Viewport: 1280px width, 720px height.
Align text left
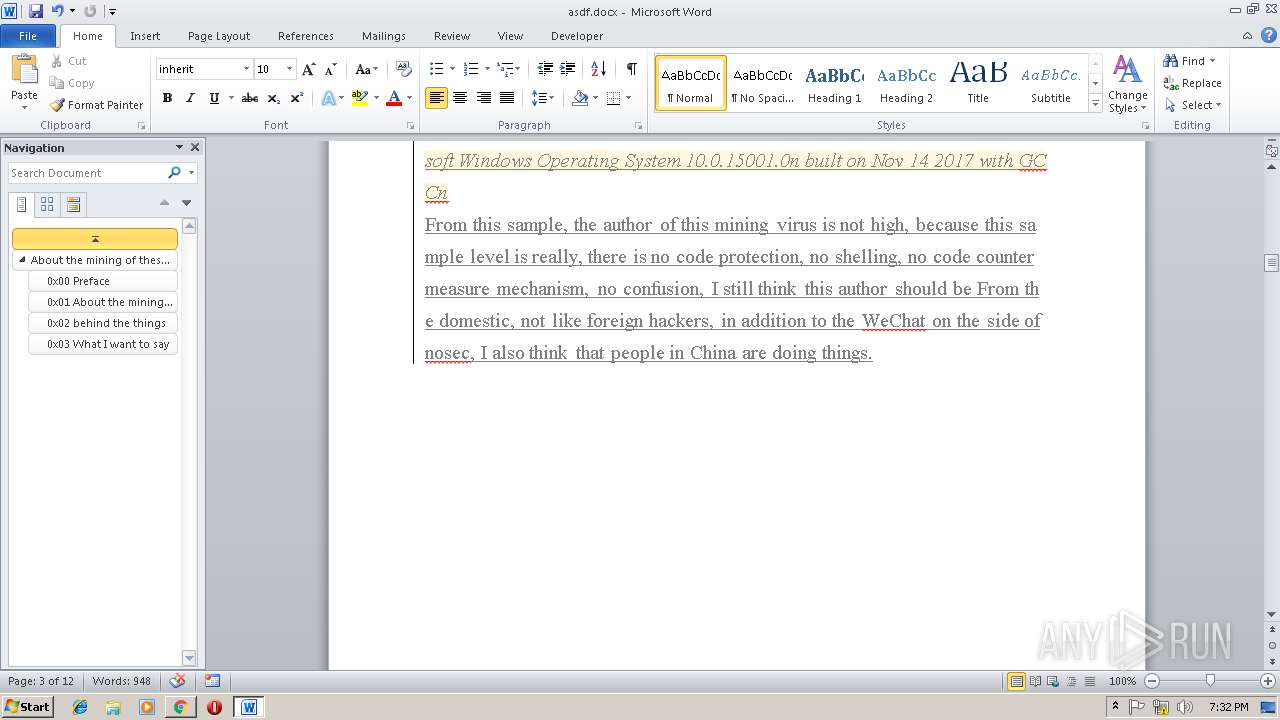[436, 98]
